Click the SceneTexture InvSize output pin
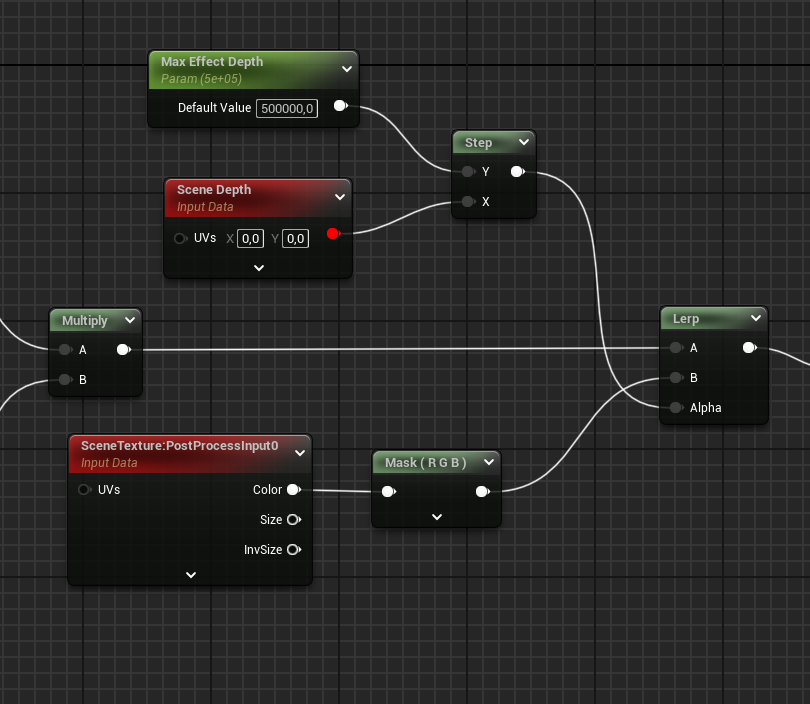 (293, 550)
